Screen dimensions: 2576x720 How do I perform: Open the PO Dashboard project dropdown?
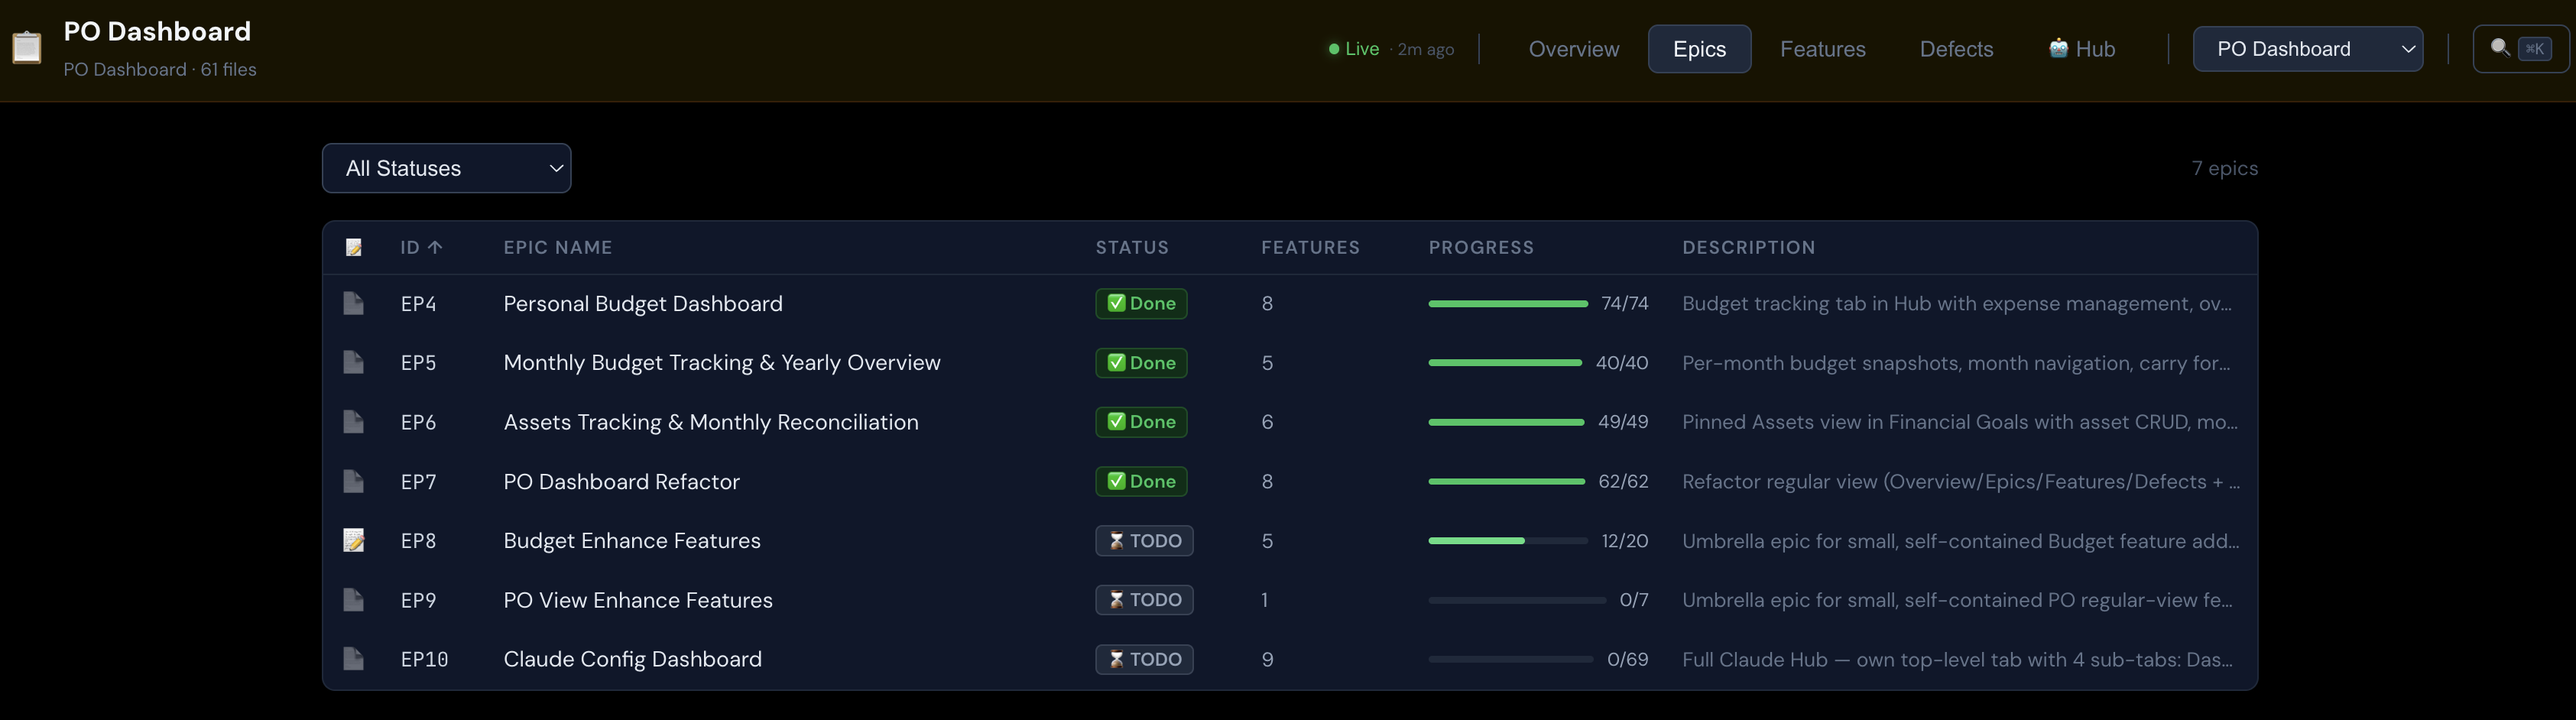tap(2307, 49)
